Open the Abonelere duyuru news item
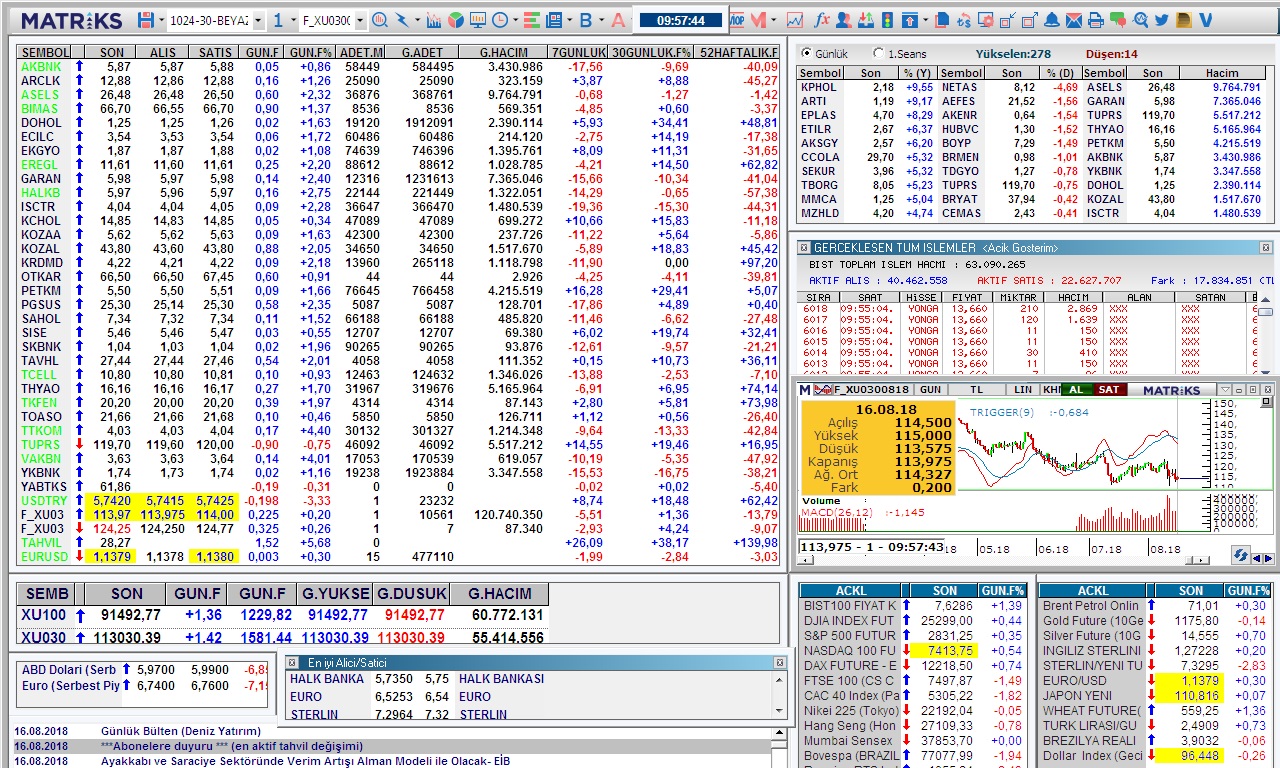The width and height of the screenshot is (1280, 768). coord(232,746)
